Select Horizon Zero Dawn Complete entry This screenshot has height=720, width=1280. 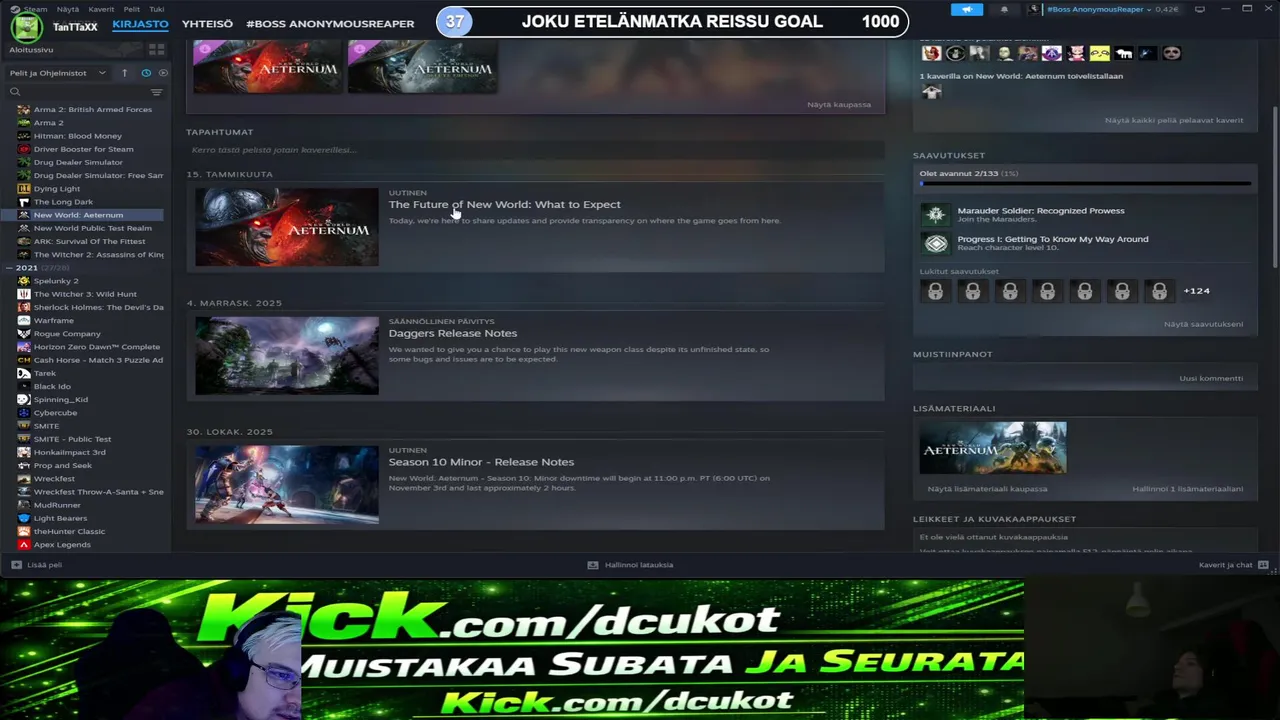(x=97, y=347)
